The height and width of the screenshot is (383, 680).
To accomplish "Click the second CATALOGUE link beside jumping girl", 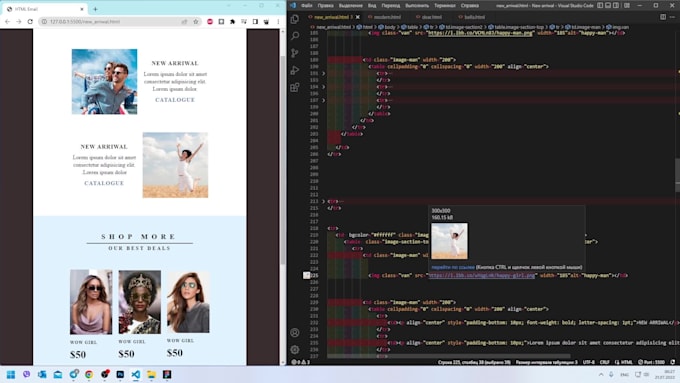I will pos(104,183).
